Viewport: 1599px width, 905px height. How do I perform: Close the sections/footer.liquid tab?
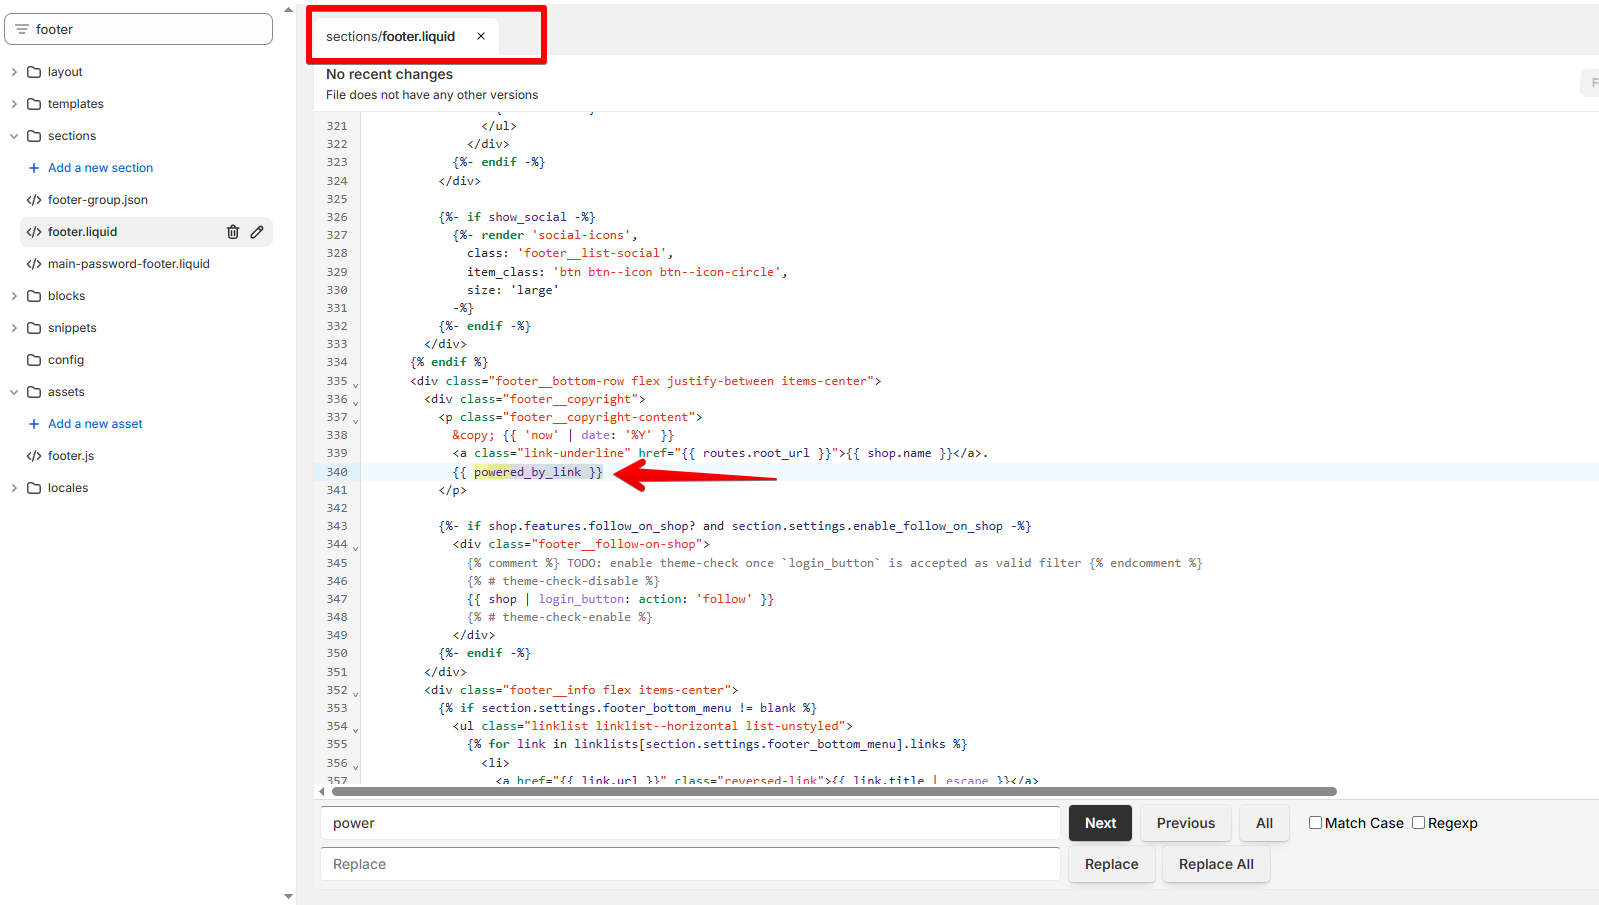coord(481,36)
